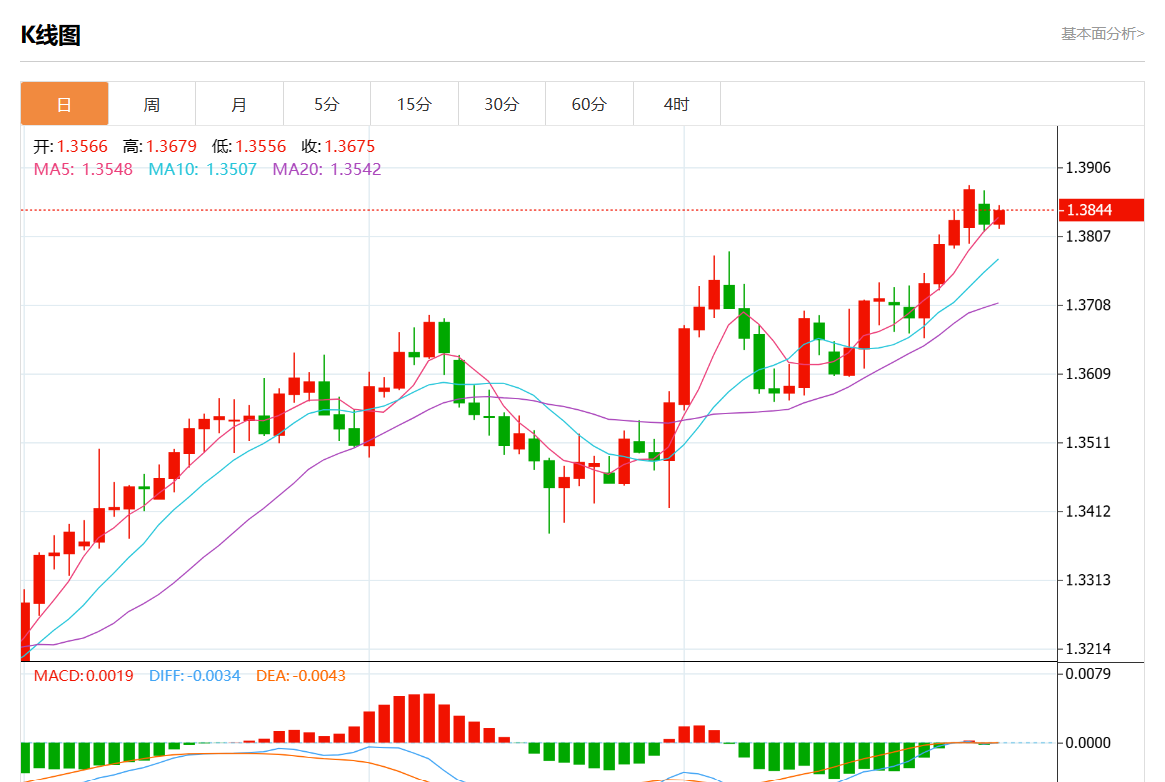Click the 1.3511 price axis label
Viewport: 1165px width, 782px height.
tap(1088, 443)
